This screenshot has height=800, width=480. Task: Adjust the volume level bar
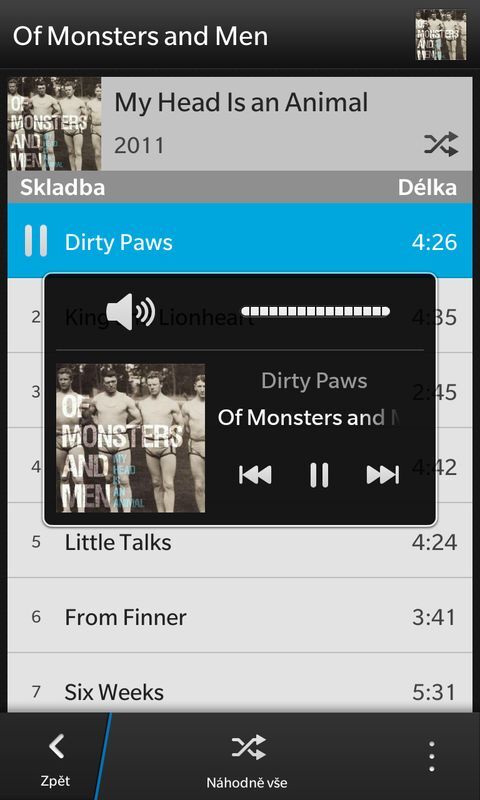point(315,312)
